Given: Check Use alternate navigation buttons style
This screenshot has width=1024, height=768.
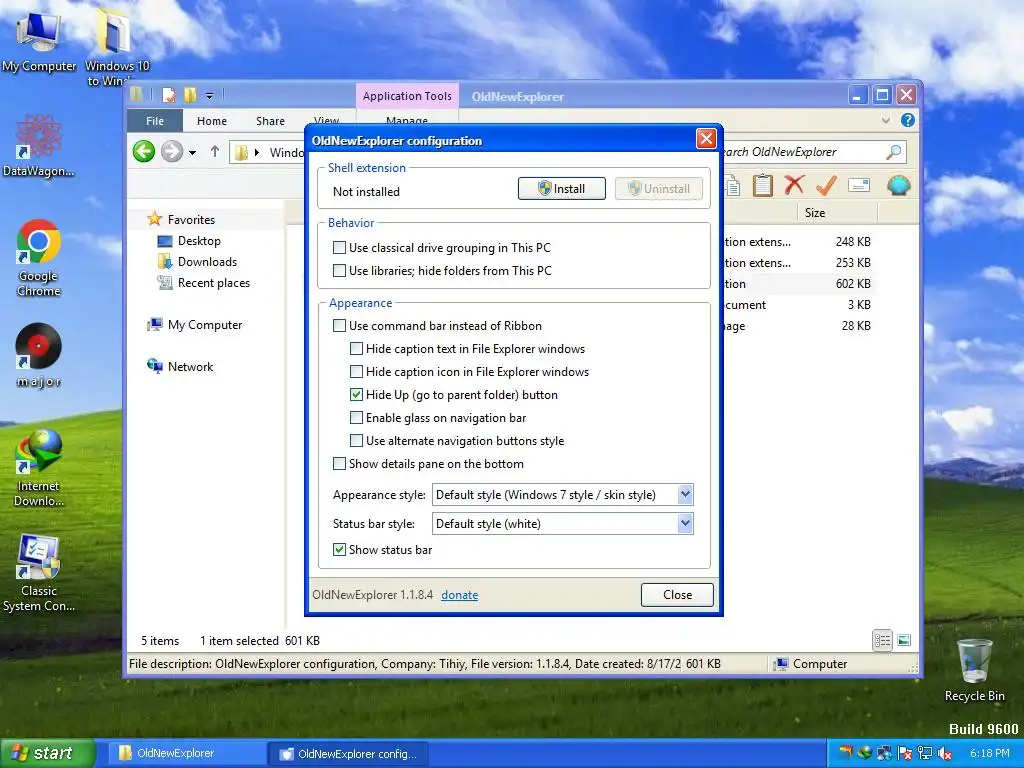Looking at the screenshot, I should tap(356, 441).
